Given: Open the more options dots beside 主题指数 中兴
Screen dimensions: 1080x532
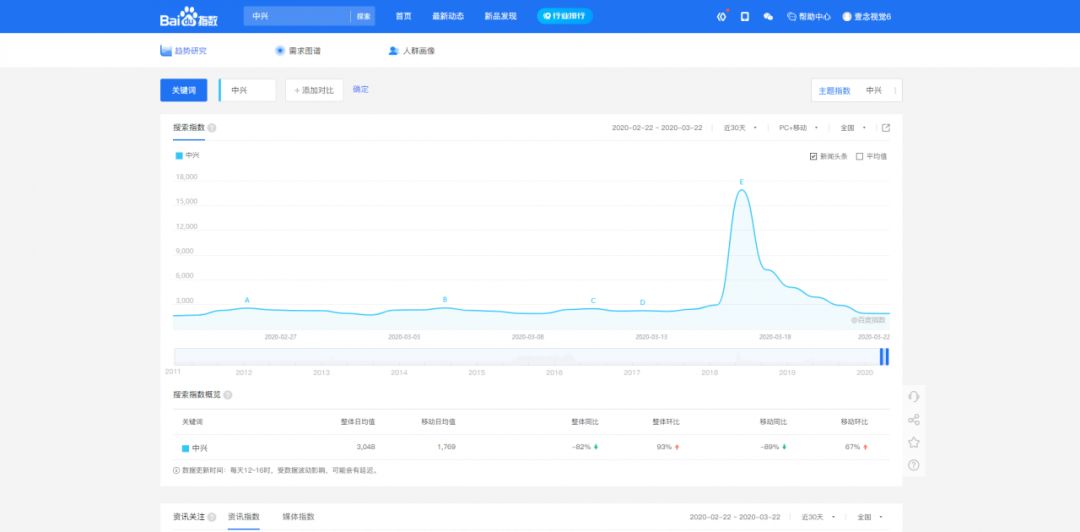Looking at the screenshot, I should pyautogui.click(x=895, y=90).
